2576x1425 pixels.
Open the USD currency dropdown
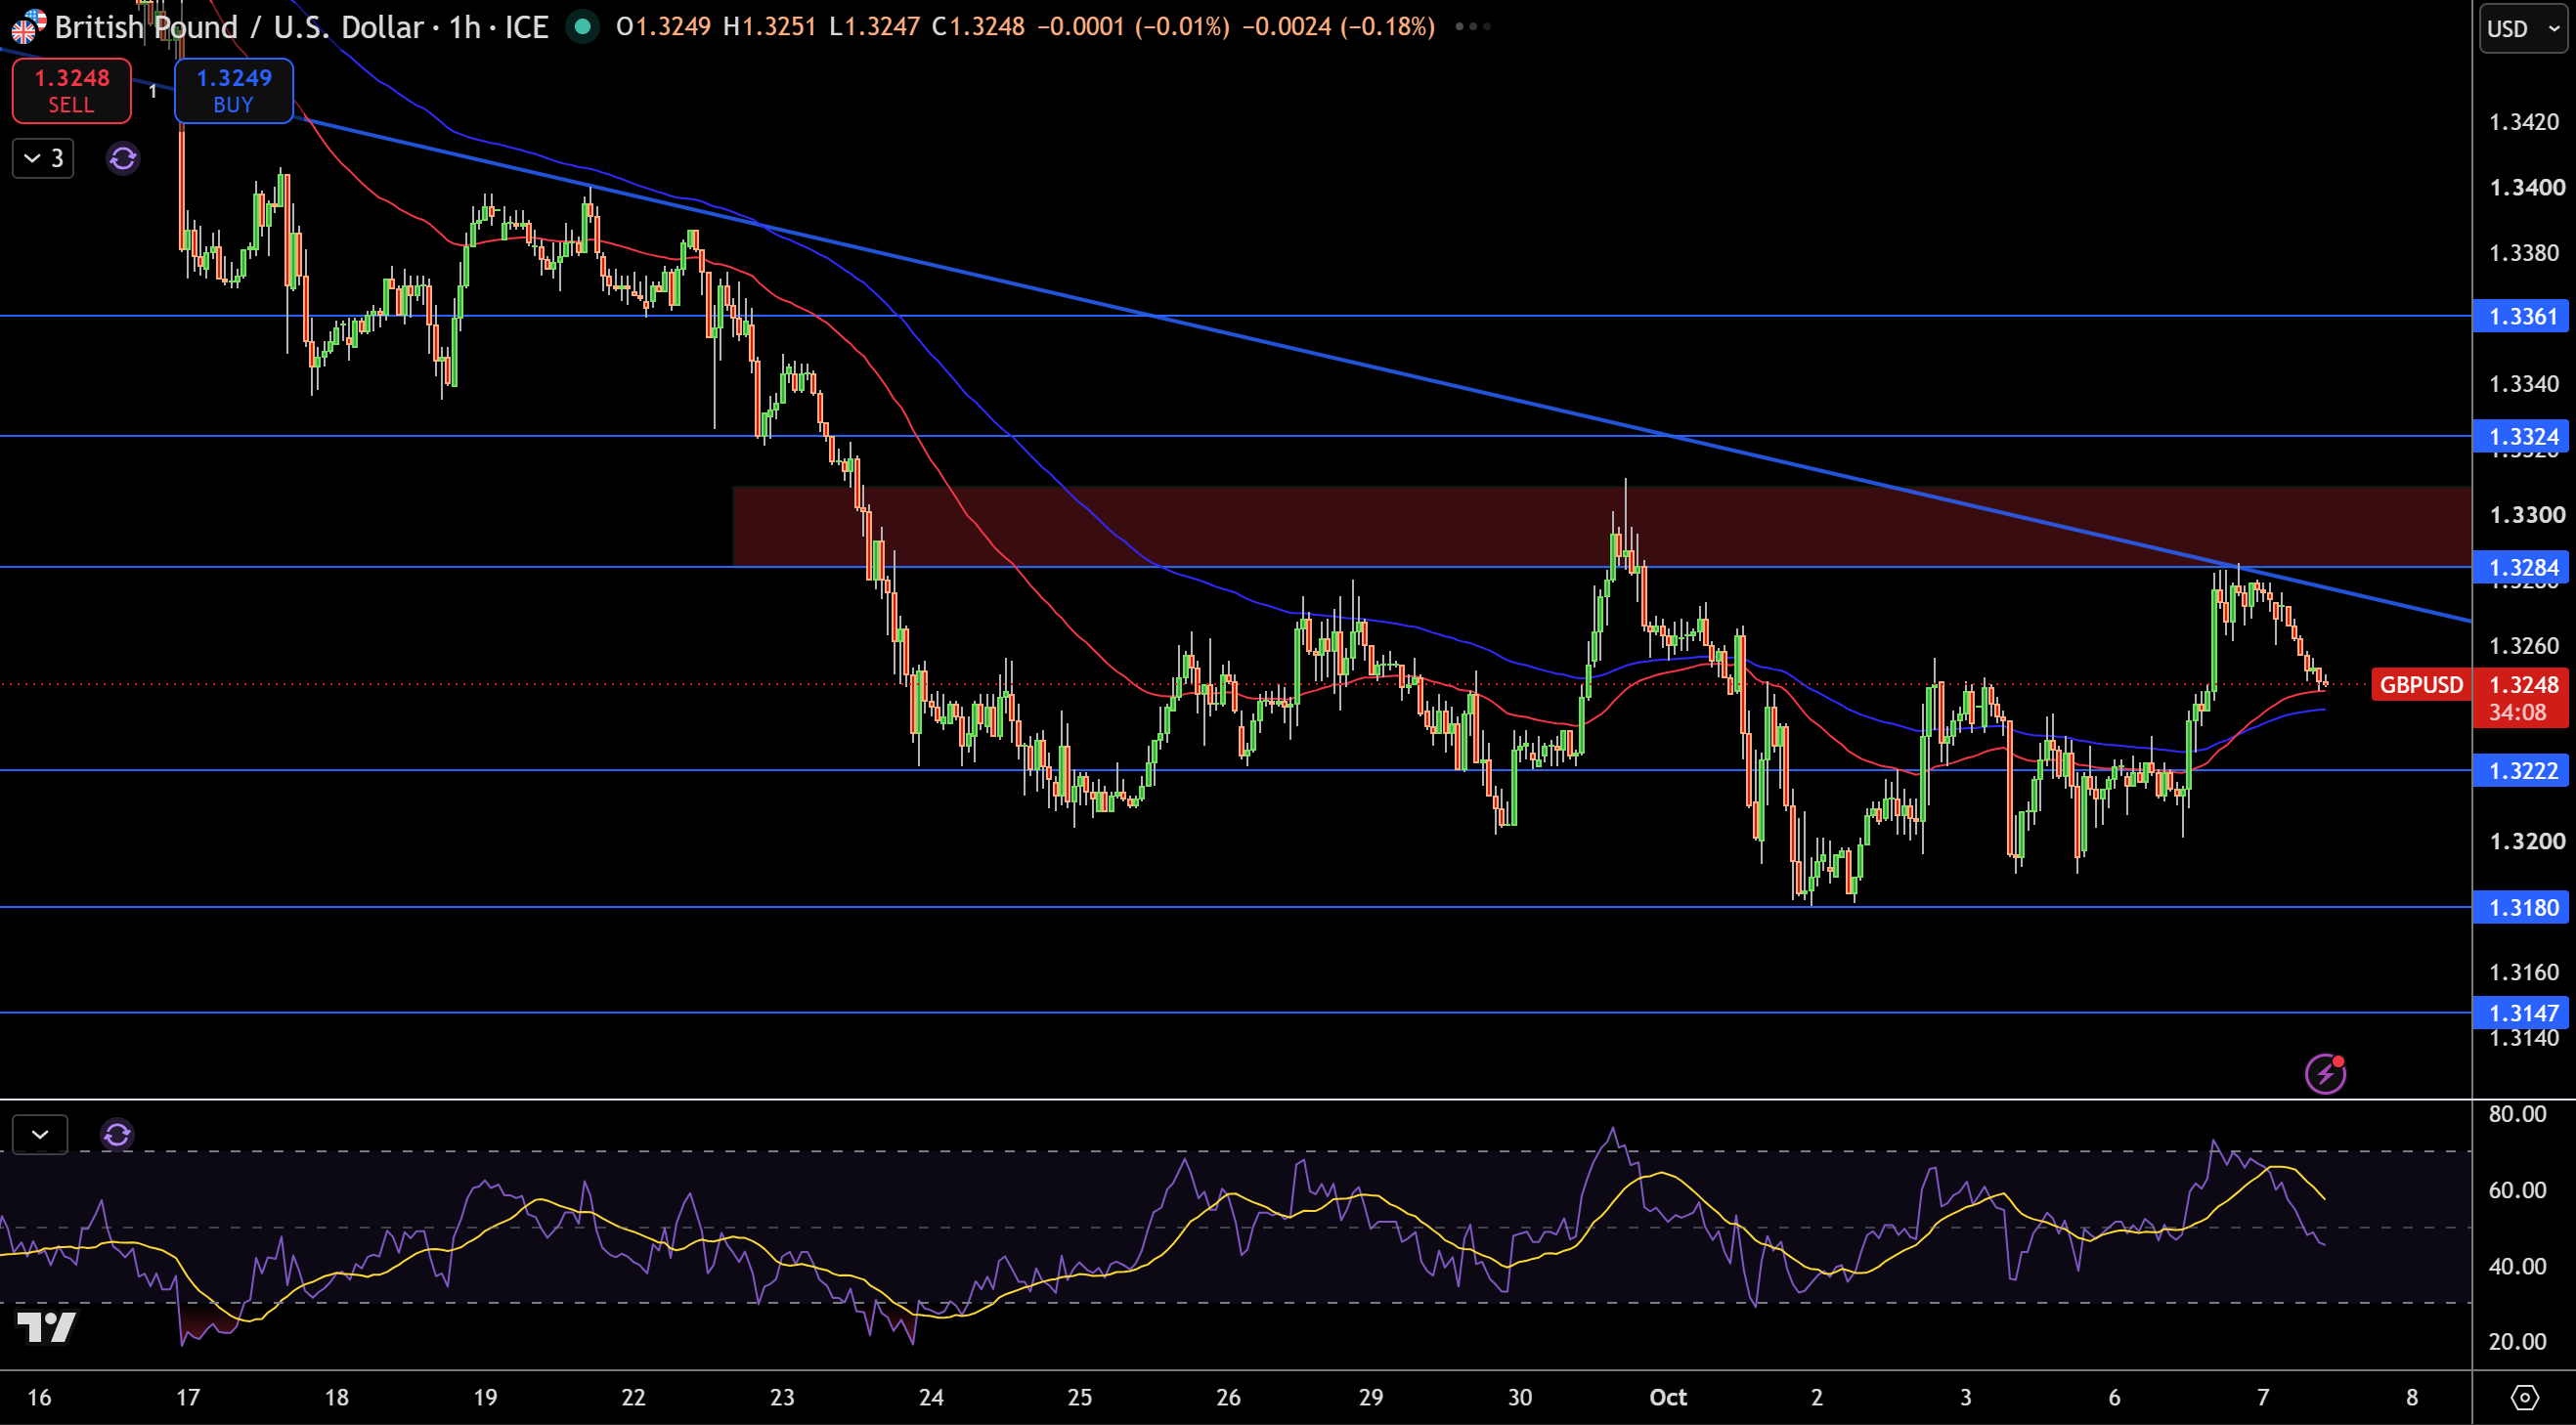[x=2523, y=28]
